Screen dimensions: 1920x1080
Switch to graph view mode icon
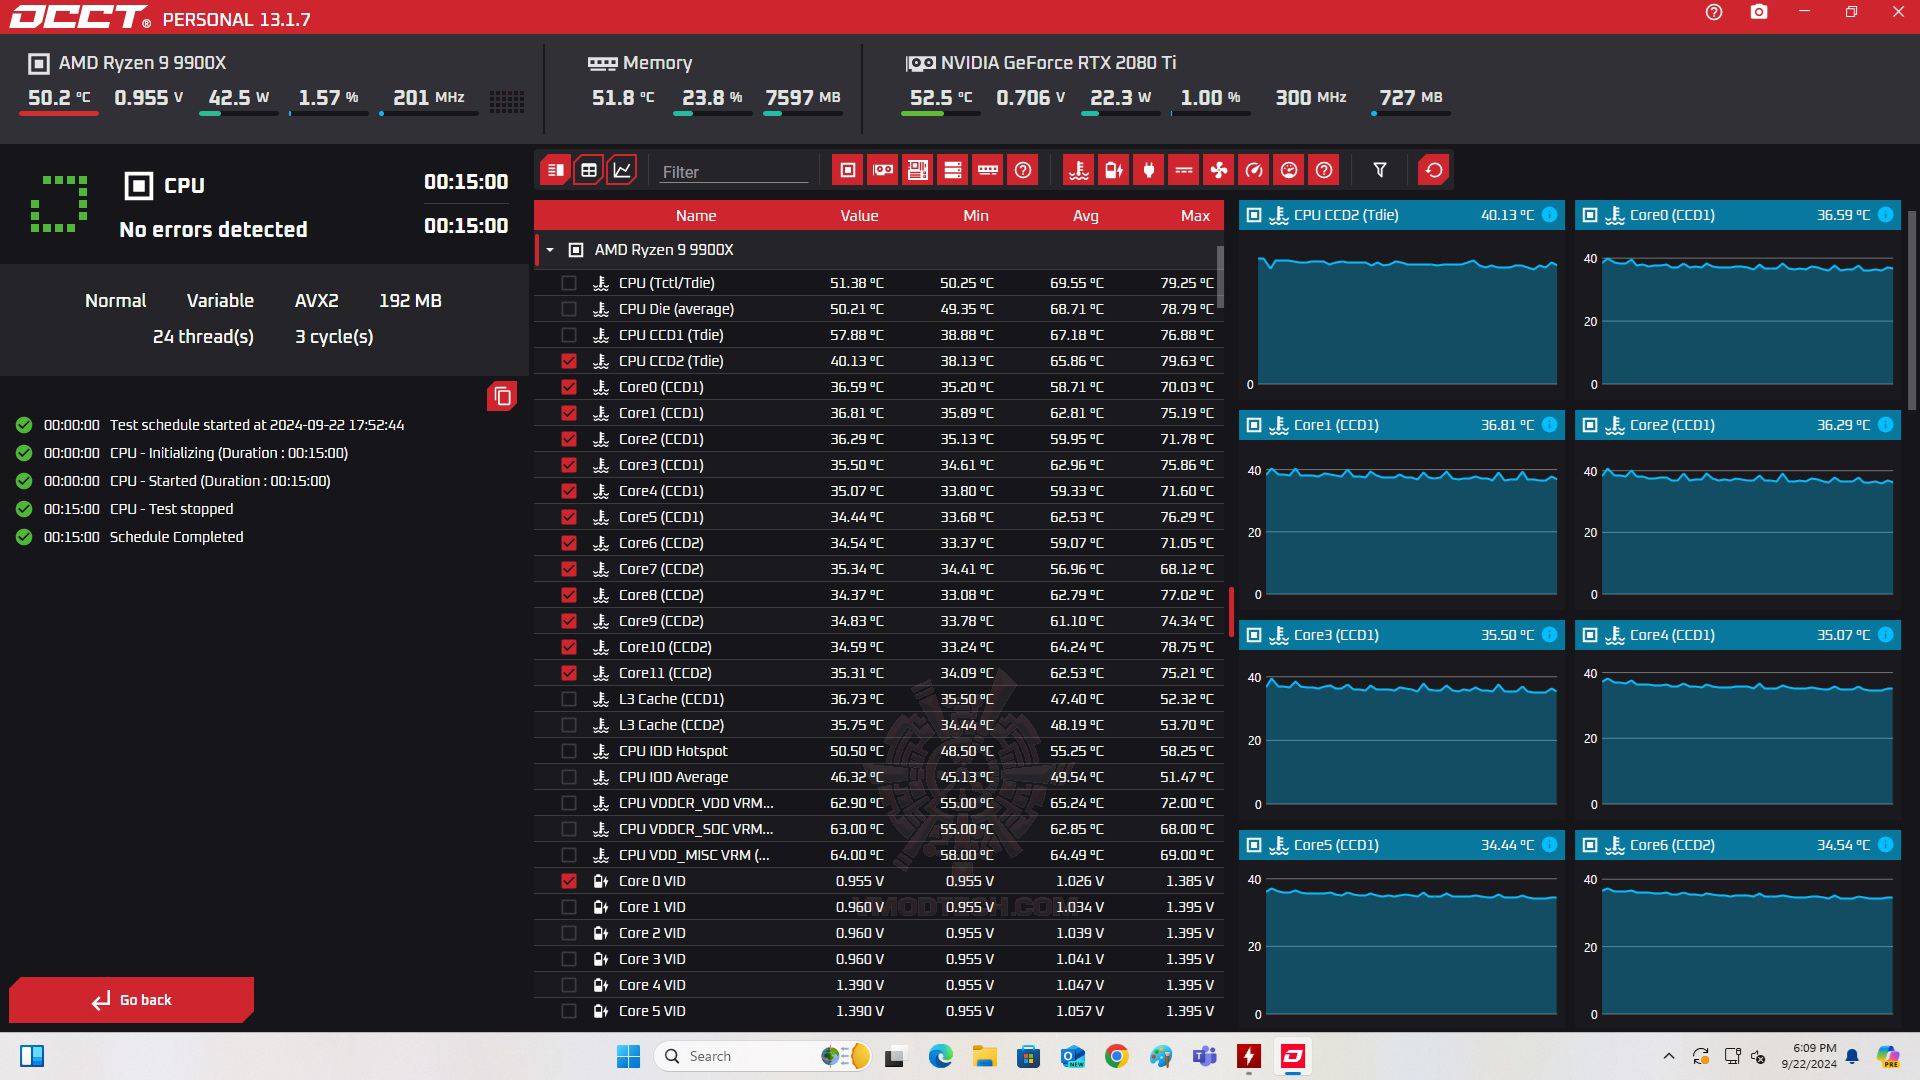622,170
